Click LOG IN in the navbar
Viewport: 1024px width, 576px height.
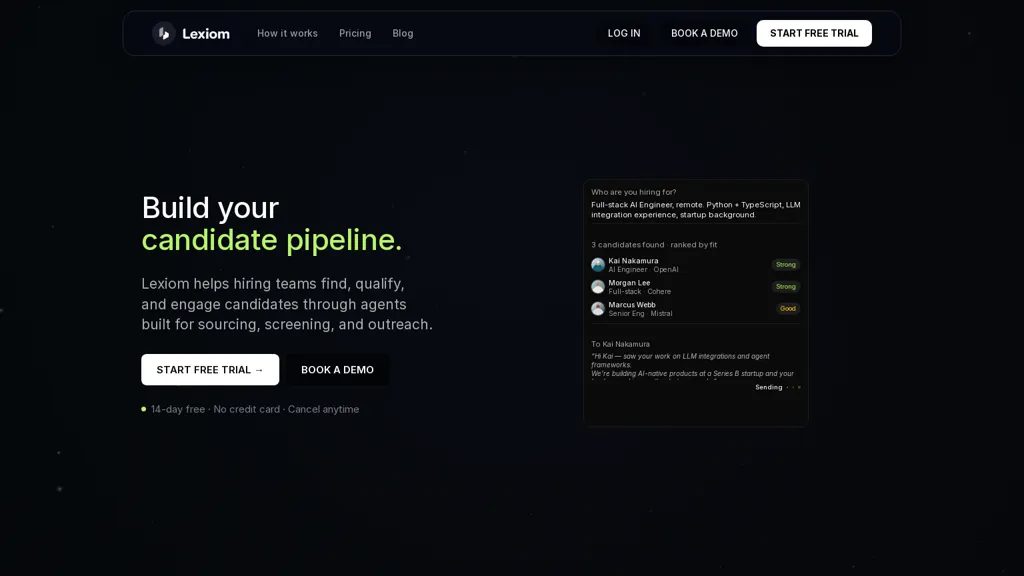click(x=624, y=33)
